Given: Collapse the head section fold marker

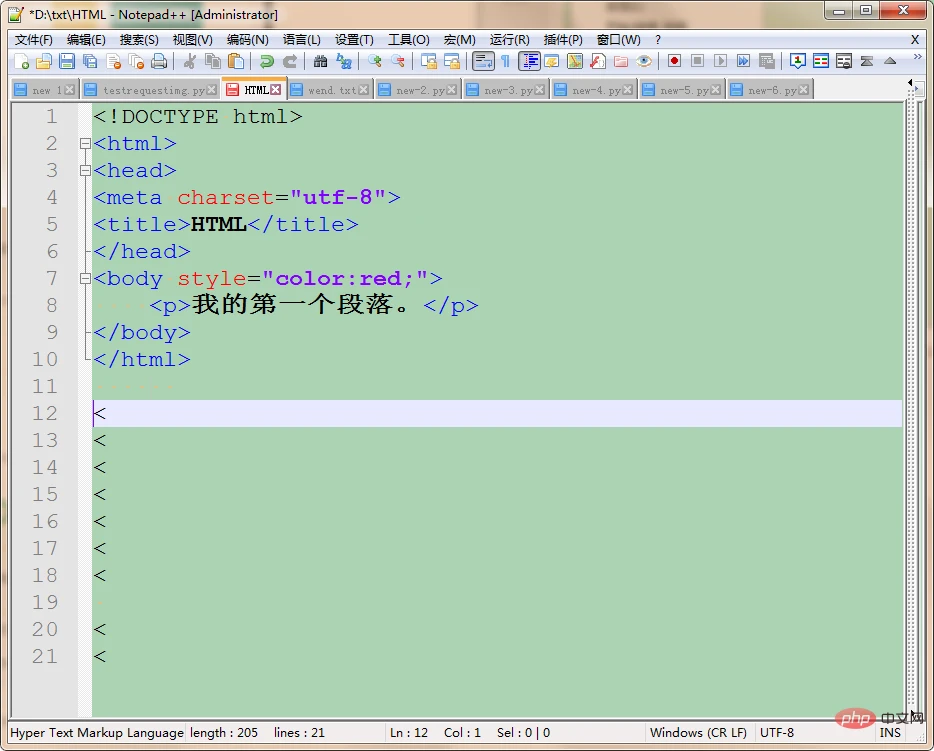Looking at the screenshot, I should pyautogui.click(x=86, y=170).
